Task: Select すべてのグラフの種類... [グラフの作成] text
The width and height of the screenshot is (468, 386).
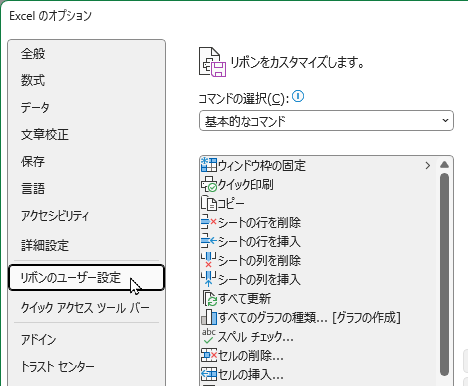Action: [x=309, y=317]
